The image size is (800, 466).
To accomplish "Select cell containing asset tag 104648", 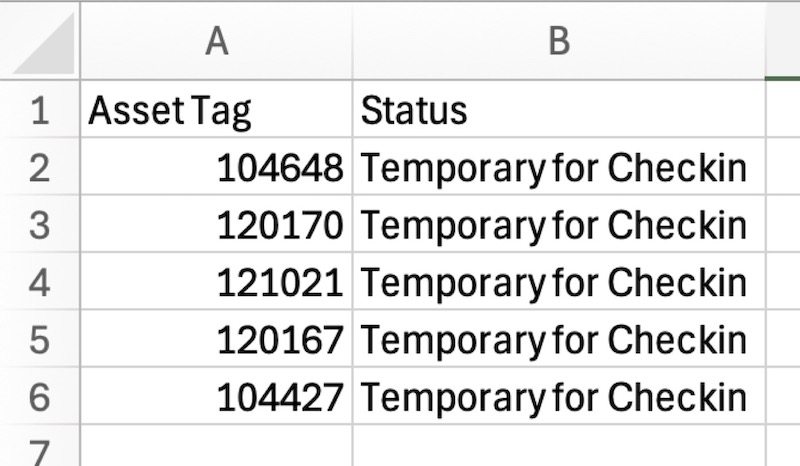I will (216, 167).
